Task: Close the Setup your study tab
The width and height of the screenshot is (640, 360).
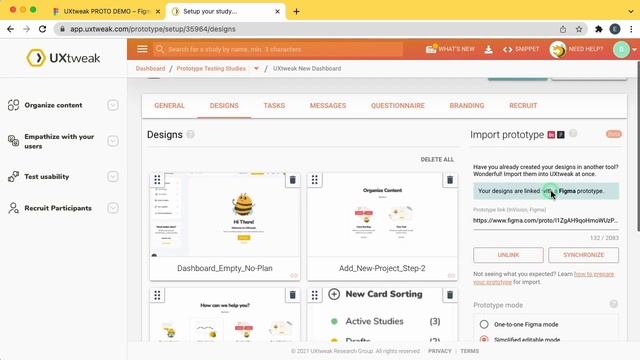Action: 277,11
